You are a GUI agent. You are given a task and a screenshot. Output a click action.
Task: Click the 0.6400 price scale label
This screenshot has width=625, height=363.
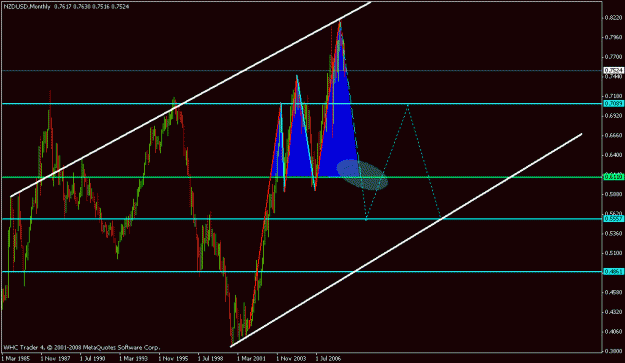pos(613,155)
